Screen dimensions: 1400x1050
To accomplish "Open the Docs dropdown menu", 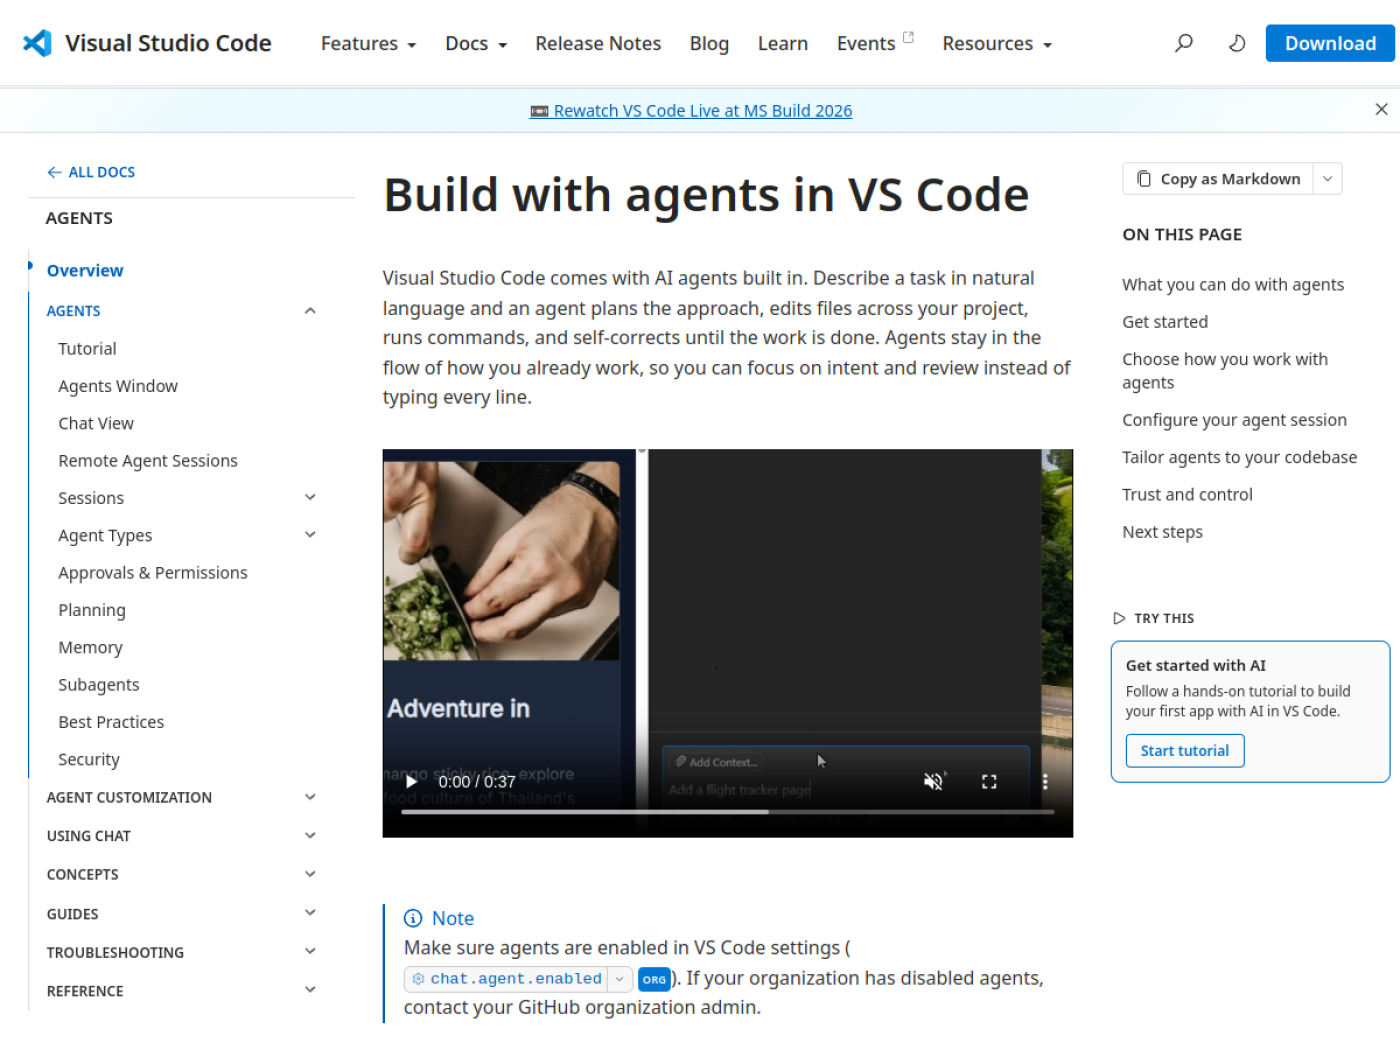I will coord(476,43).
